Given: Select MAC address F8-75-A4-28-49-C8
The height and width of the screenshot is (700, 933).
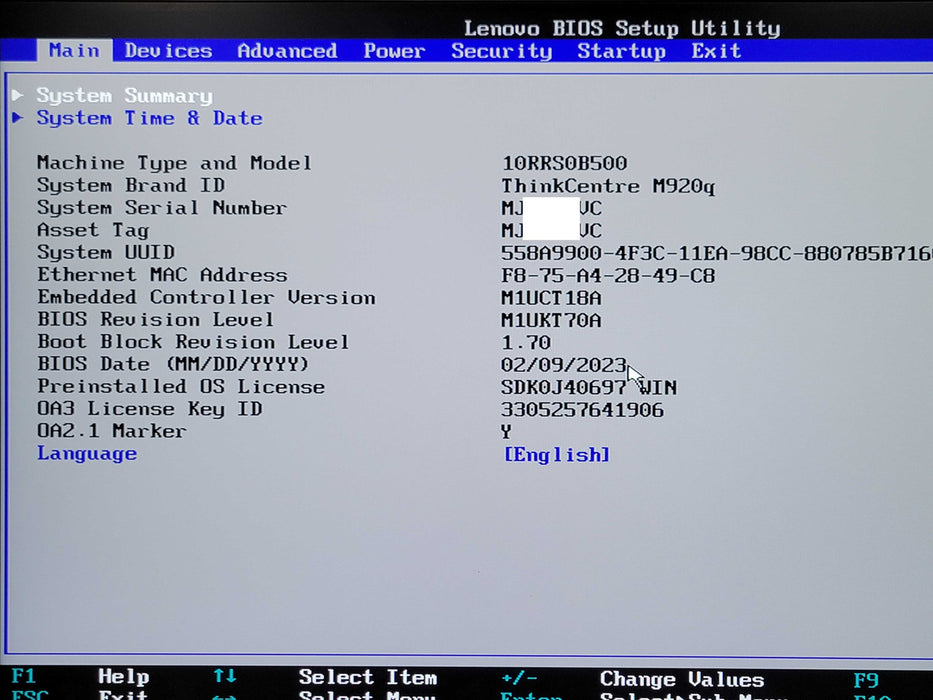Looking at the screenshot, I should coord(608,276).
